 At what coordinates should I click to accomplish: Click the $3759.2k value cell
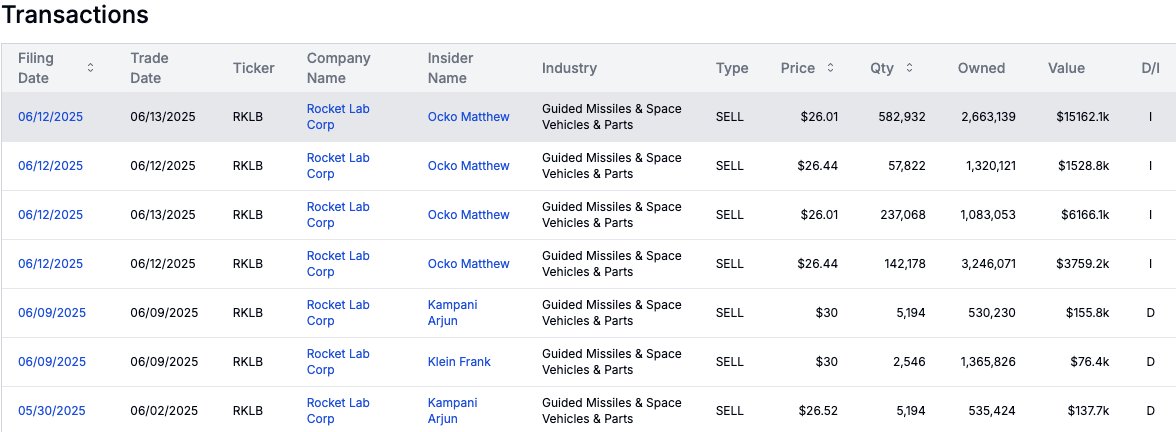(x=1084, y=264)
